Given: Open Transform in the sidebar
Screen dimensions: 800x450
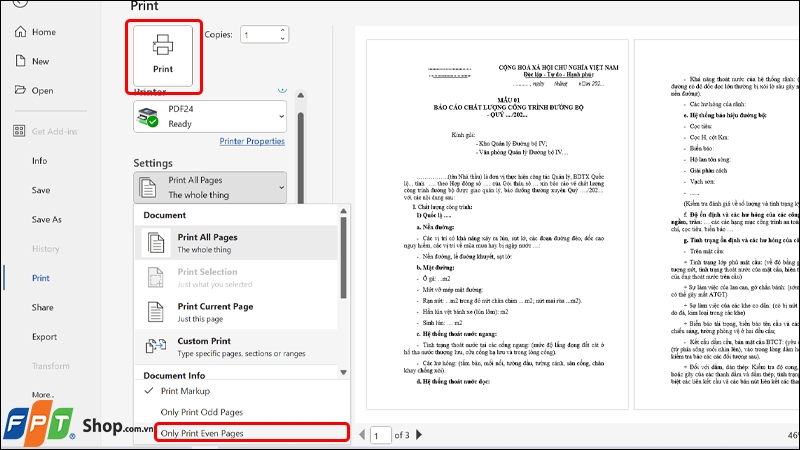Looking at the screenshot, I should click(x=51, y=366).
